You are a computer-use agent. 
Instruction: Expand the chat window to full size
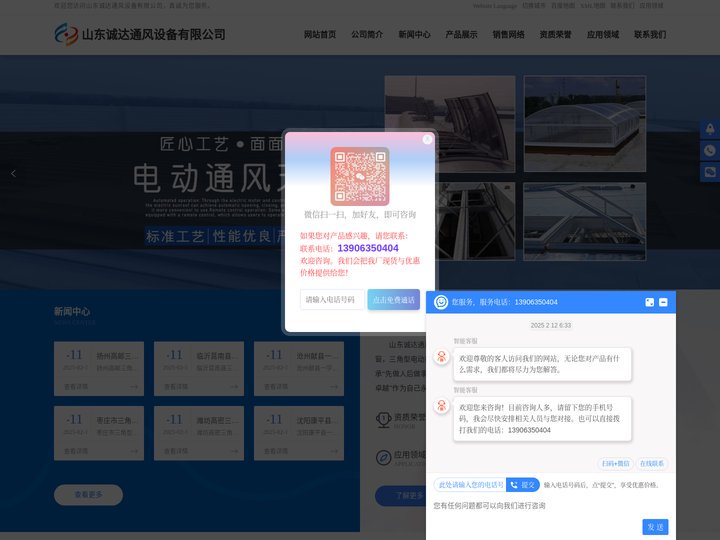tap(649, 302)
